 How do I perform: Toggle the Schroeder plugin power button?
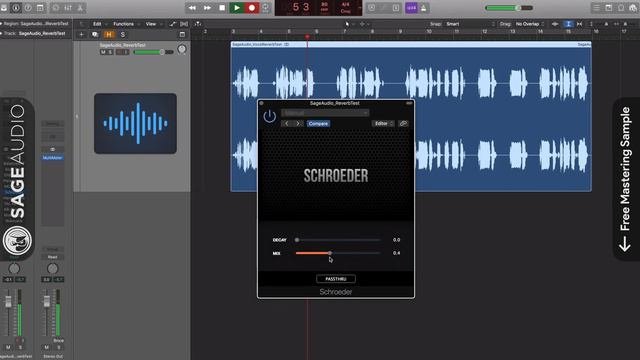269,116
